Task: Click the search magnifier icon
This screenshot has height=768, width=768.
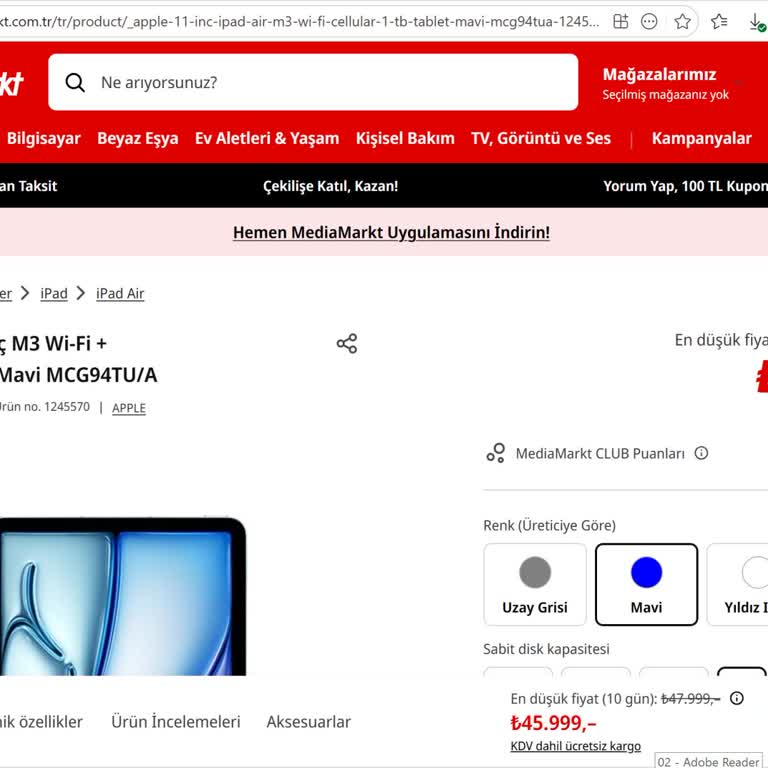Action: pyautogui.click(x=75, y=82)
